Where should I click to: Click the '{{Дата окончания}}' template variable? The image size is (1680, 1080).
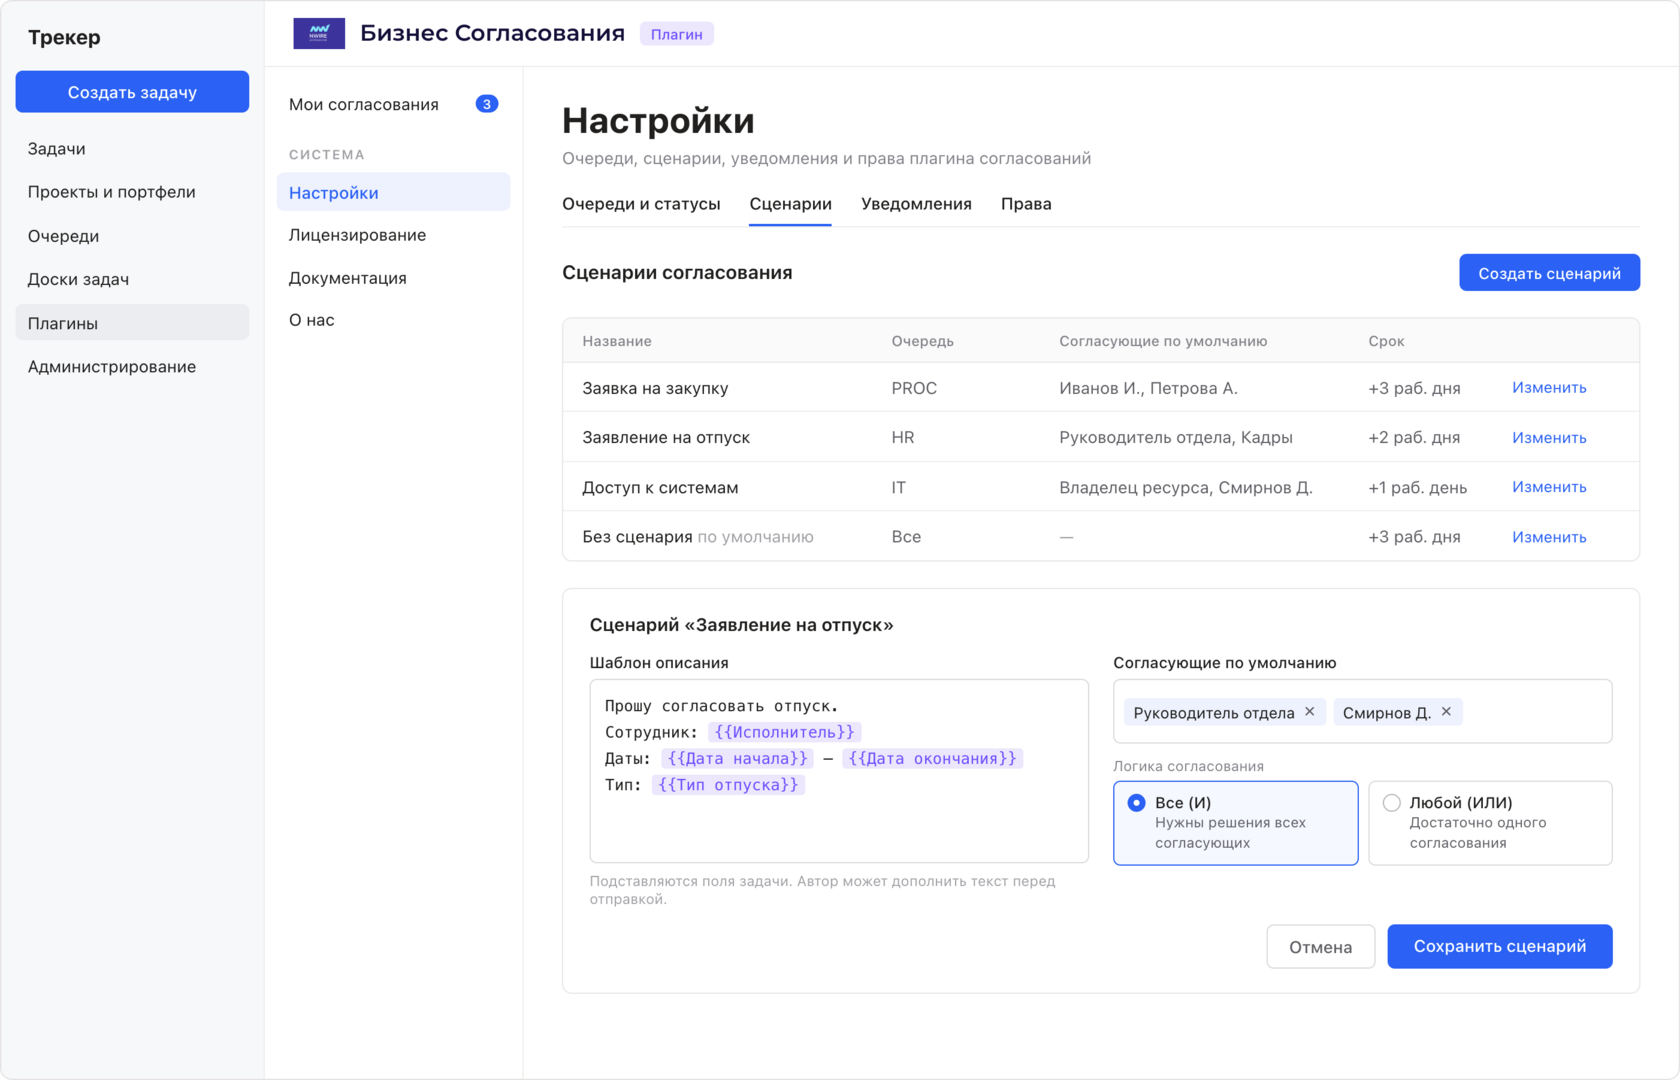932,758
